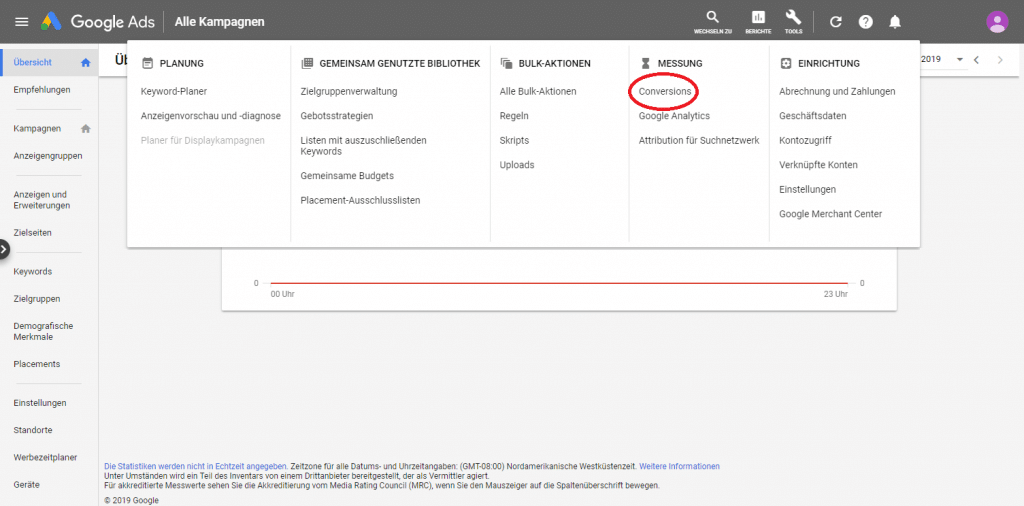Select Zielseiten in the sidebar
Screen dimensions: 1024x506
[x=33, y=232]
